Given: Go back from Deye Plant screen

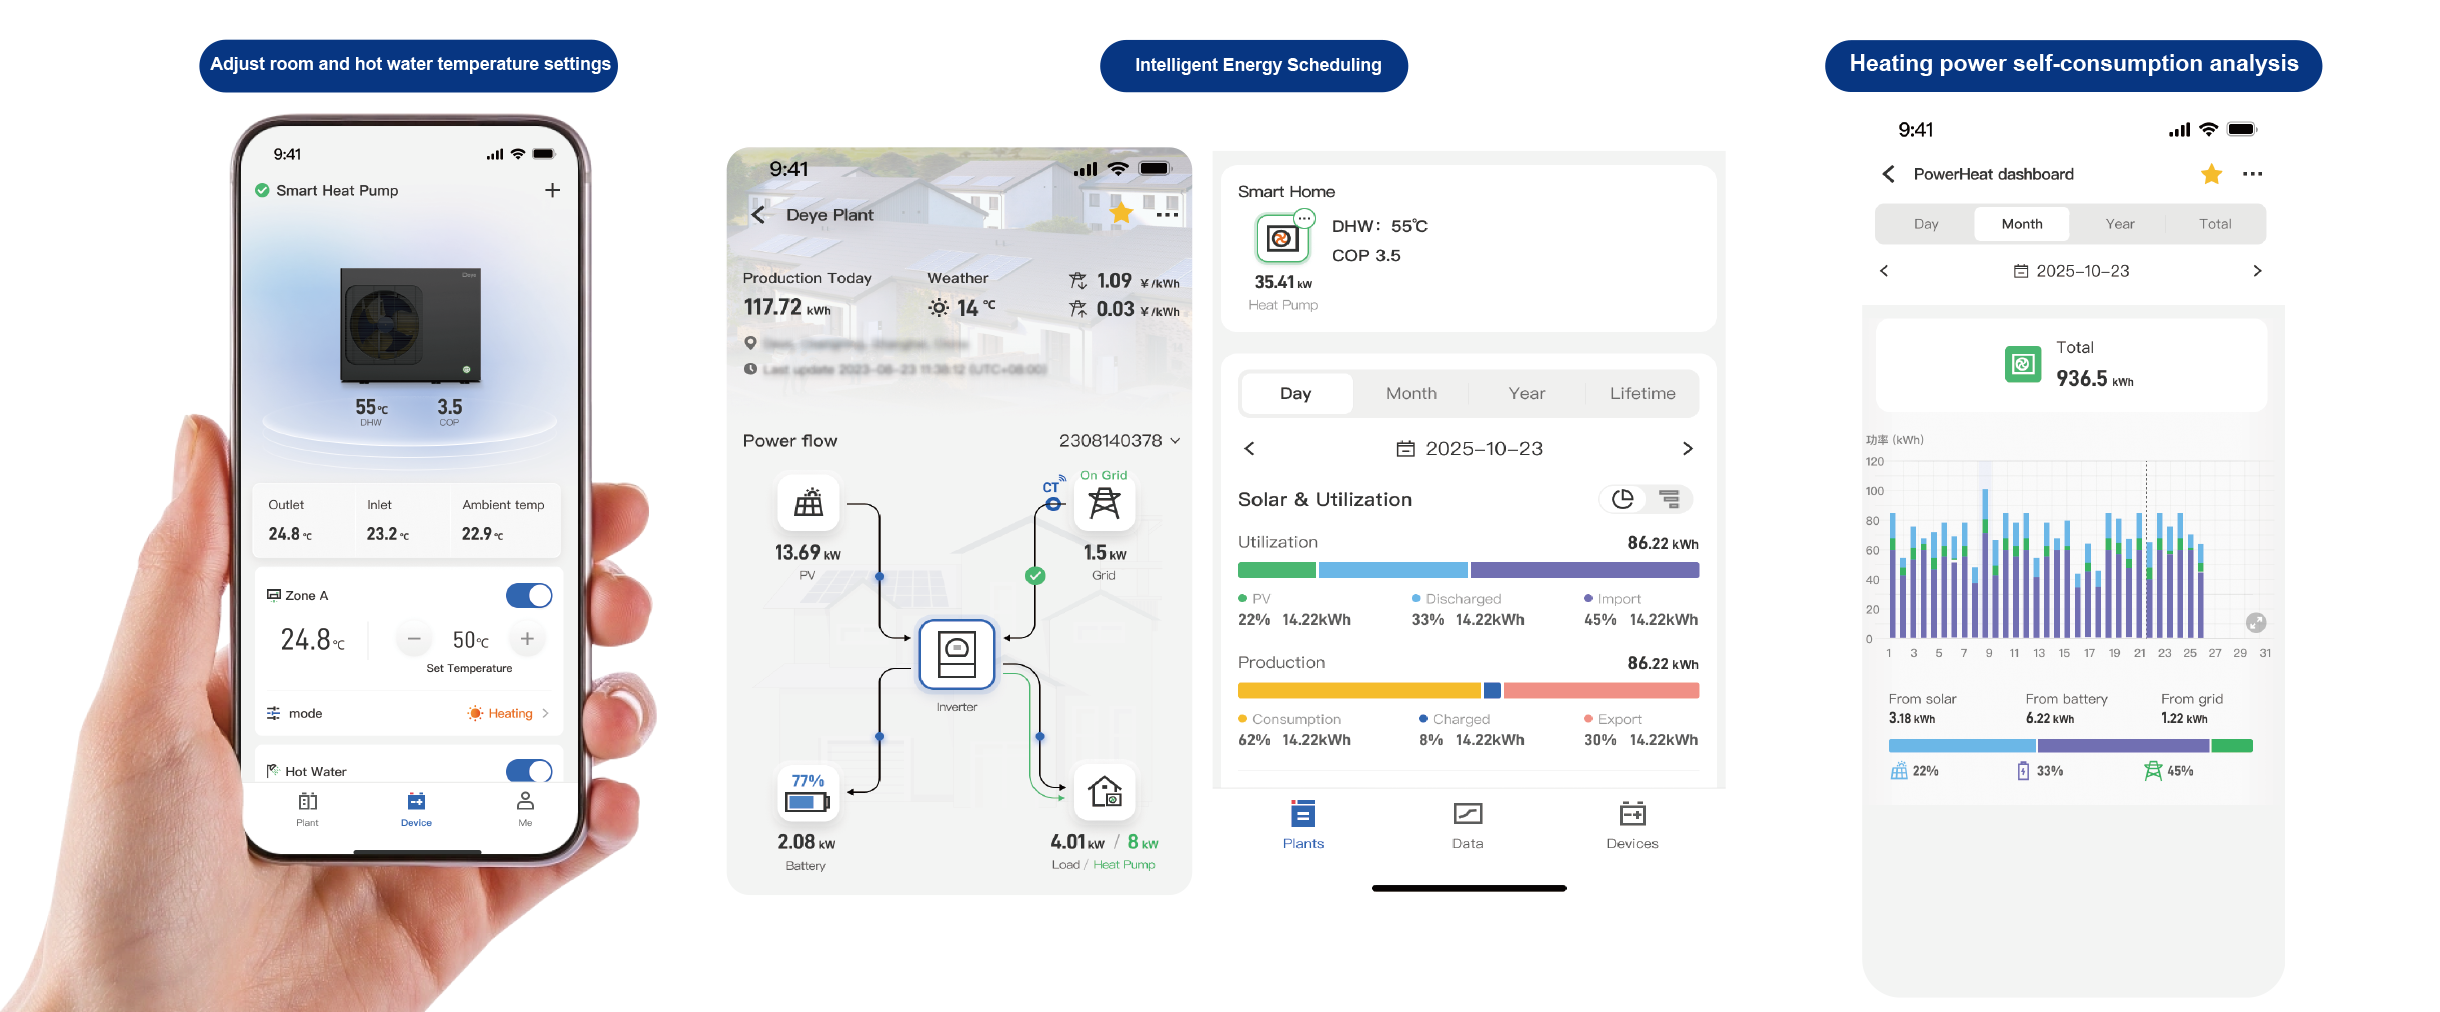Looking at the screenshot, I should (758, 215).
